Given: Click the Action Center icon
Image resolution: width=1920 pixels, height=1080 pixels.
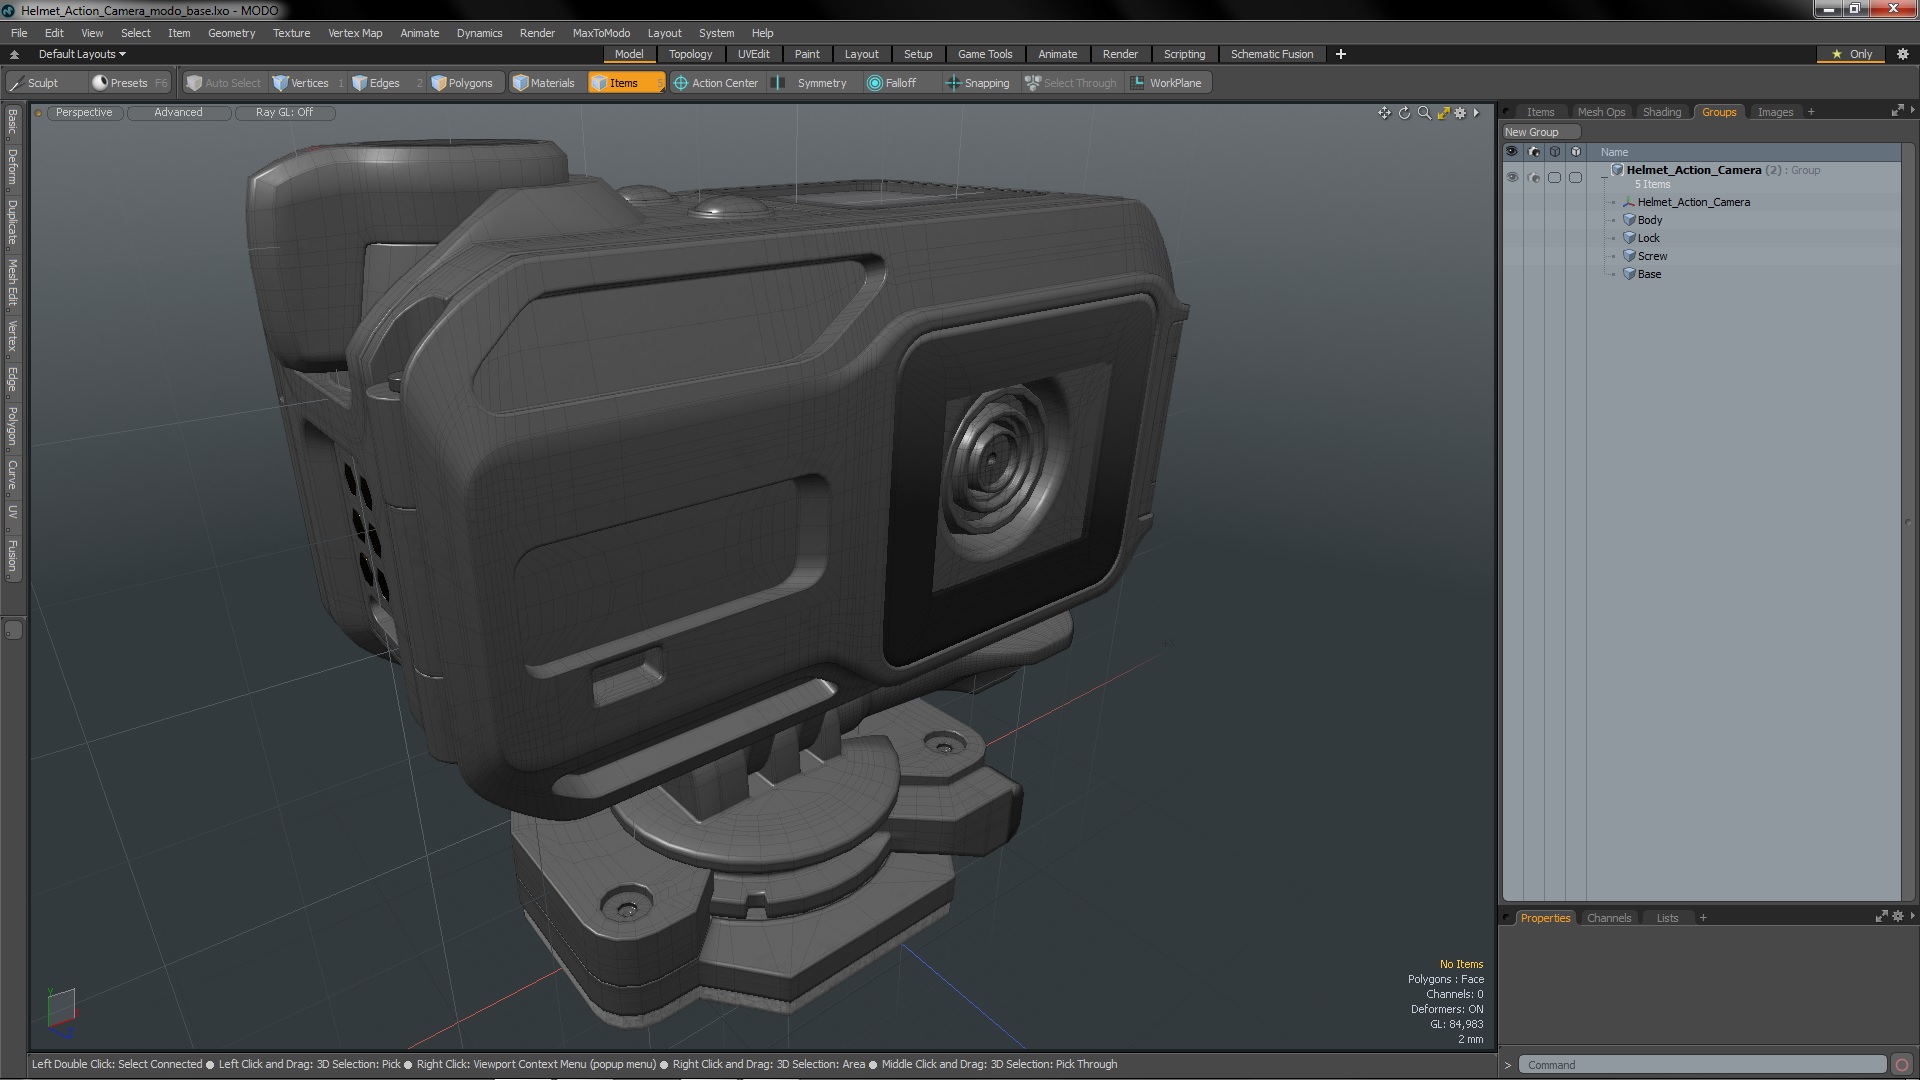Looking at the screenshot, I should tap(679, 83).
